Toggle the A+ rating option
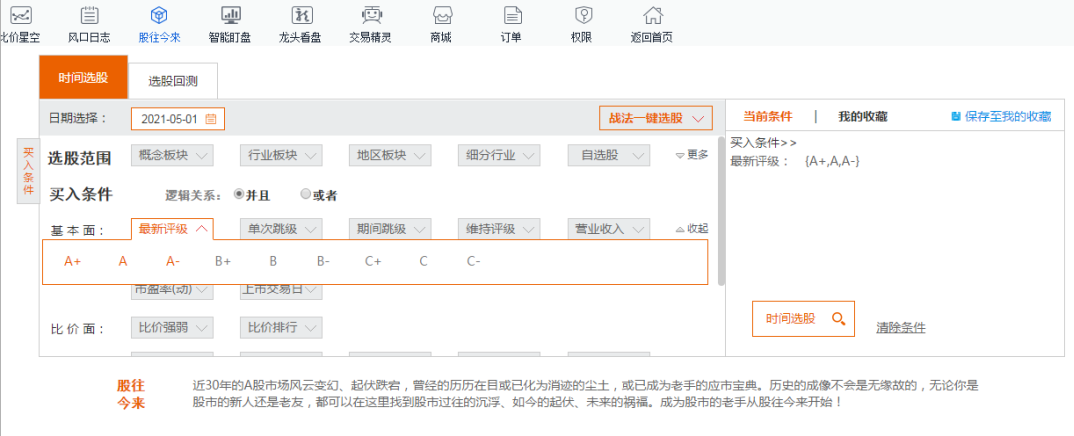1074x436 pixels. [73, 261]
